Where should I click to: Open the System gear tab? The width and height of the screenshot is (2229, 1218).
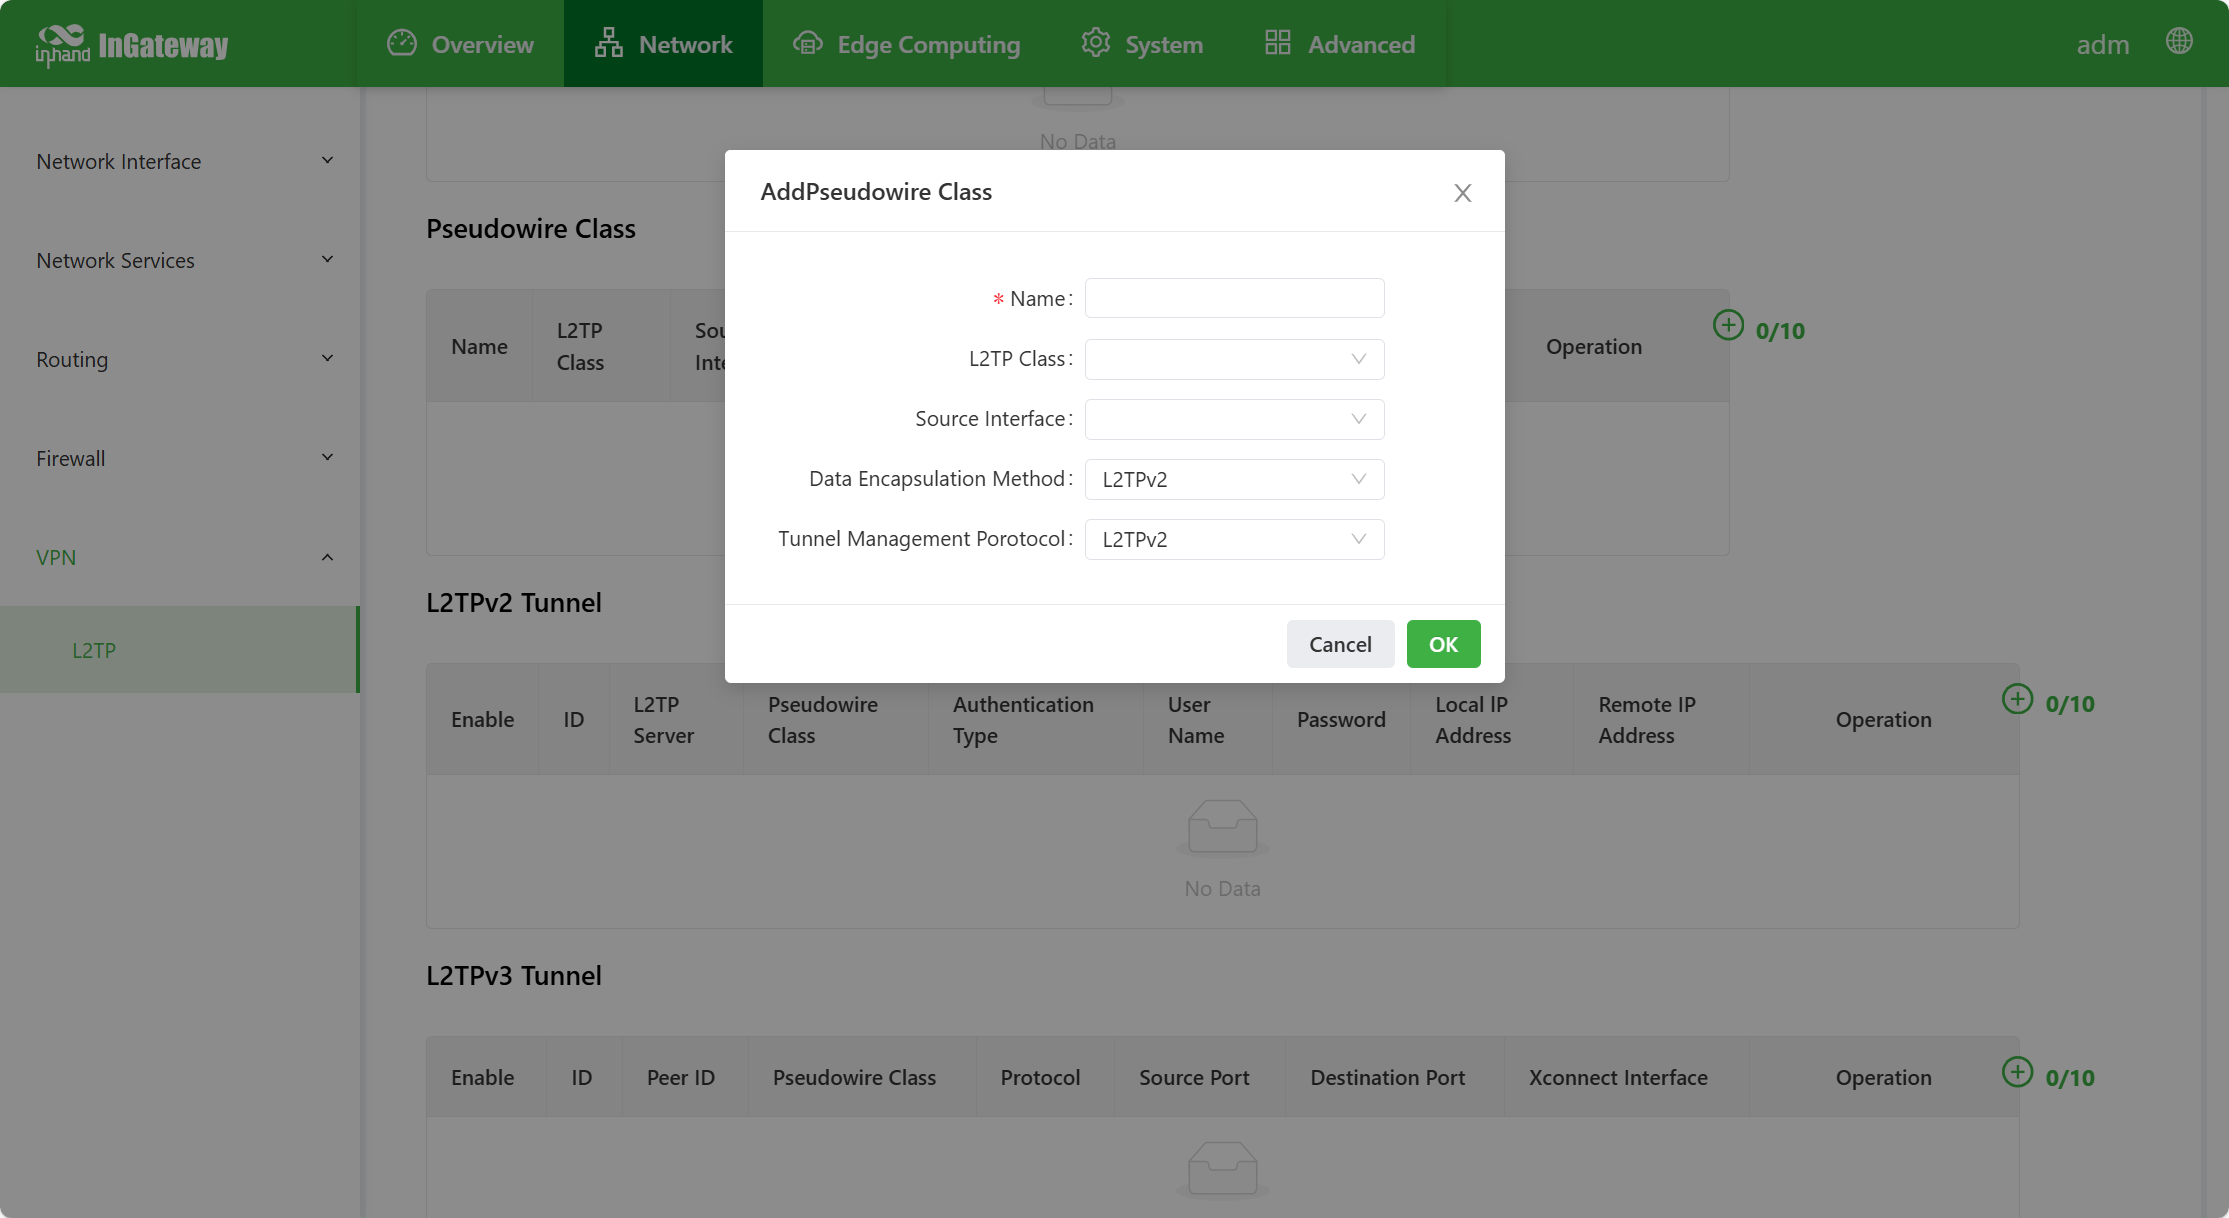(1142, 44)
